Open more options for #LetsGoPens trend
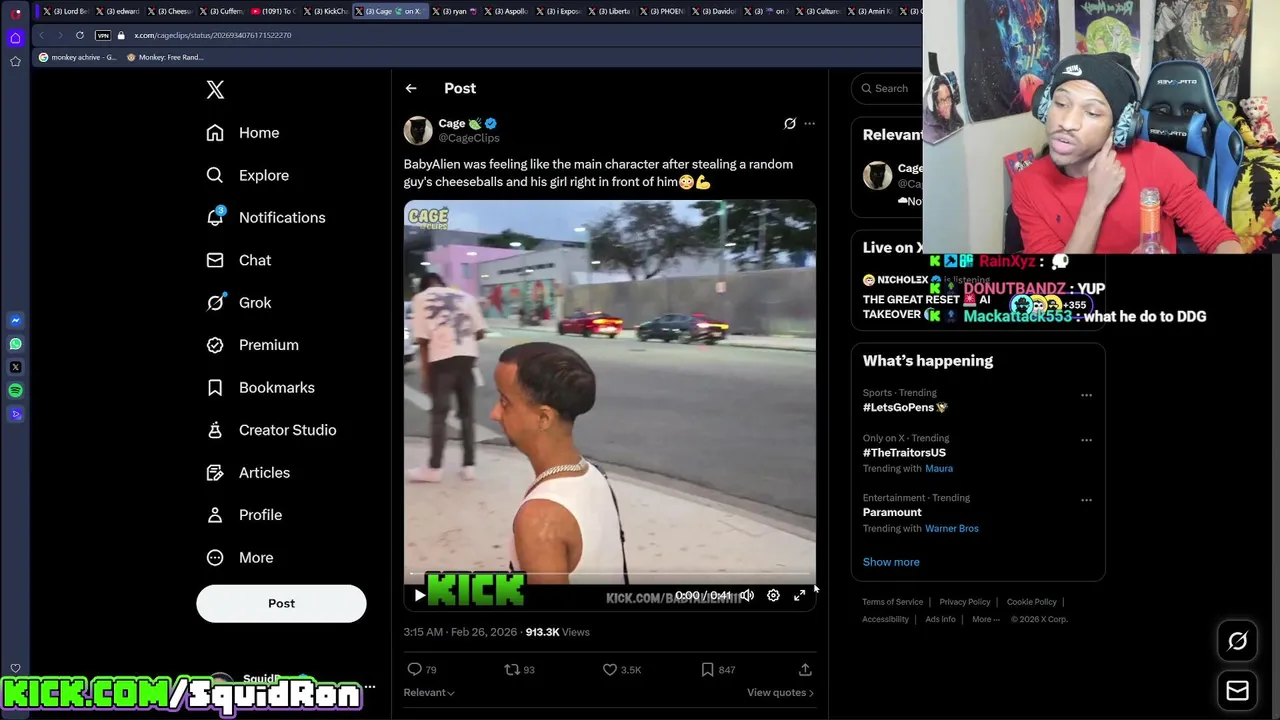This screenshot has height=720, width=1280. point(1086,395)
